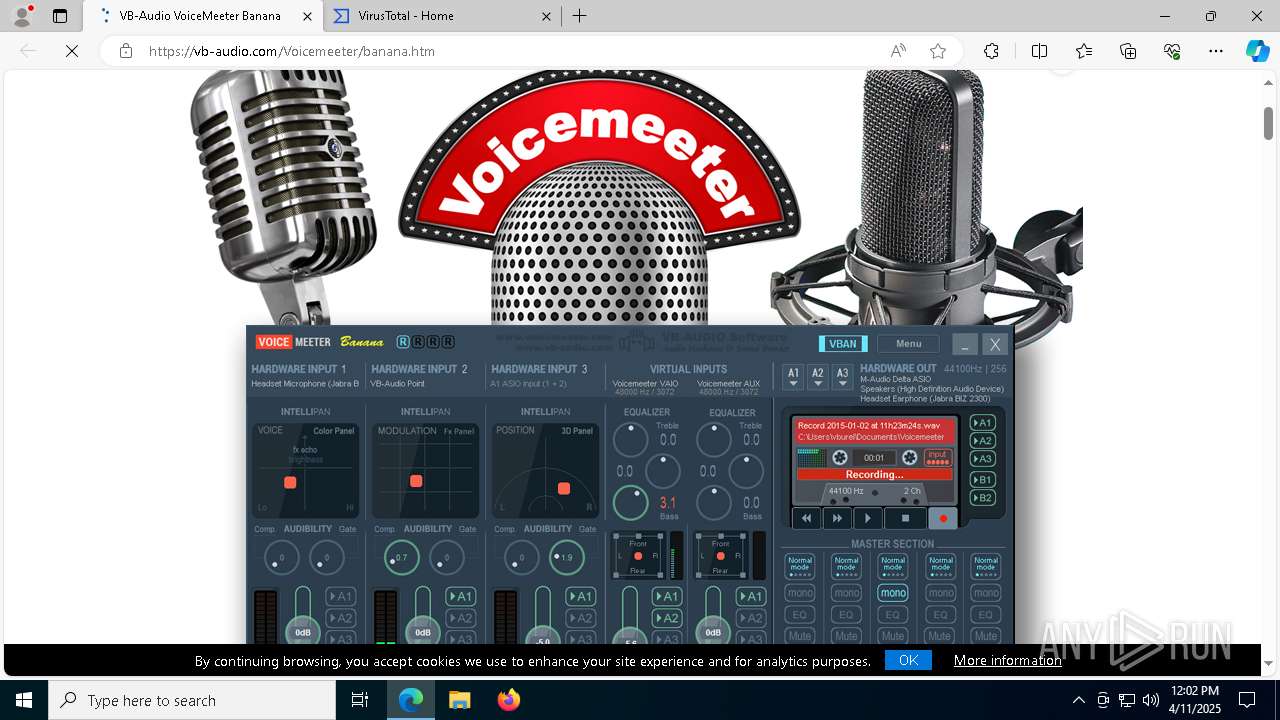
Task: Select Hardware Input 1 device label
Action: (305, 384)
